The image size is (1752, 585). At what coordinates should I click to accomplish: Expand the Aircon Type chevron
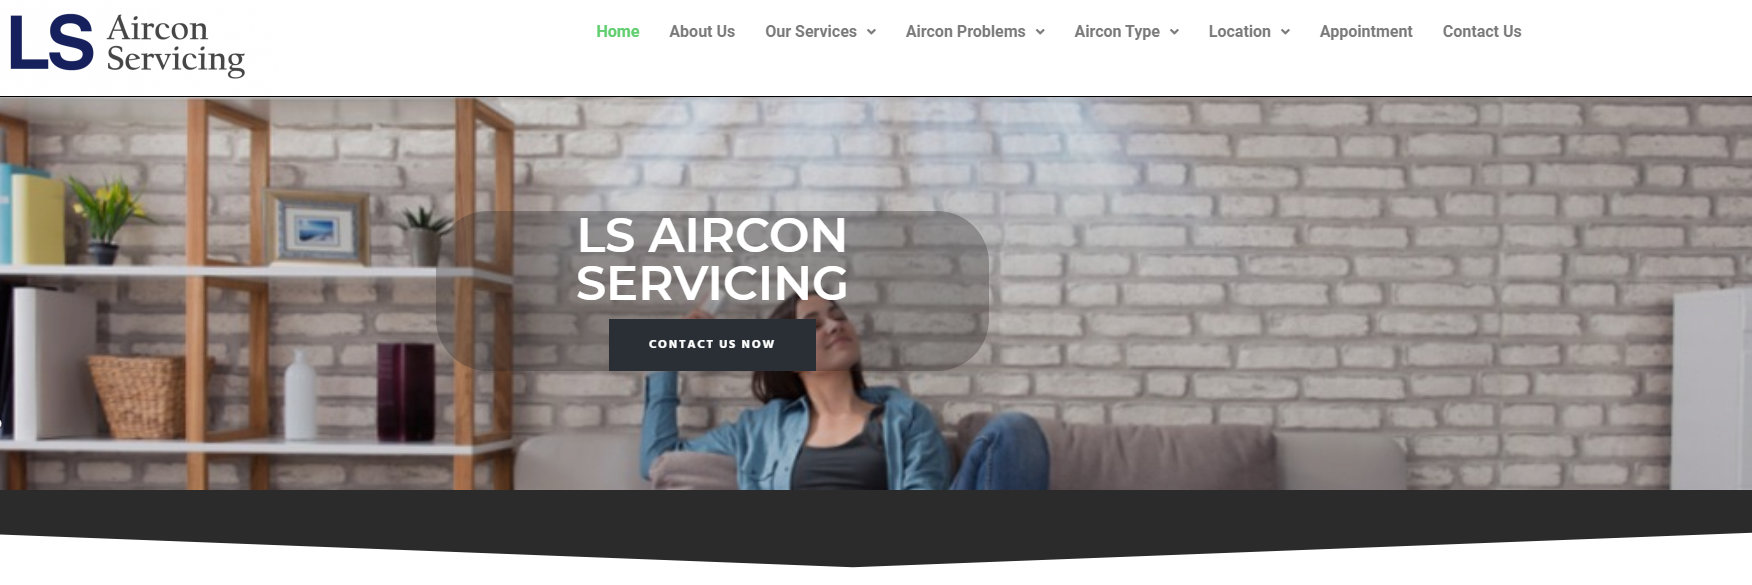1174,32
